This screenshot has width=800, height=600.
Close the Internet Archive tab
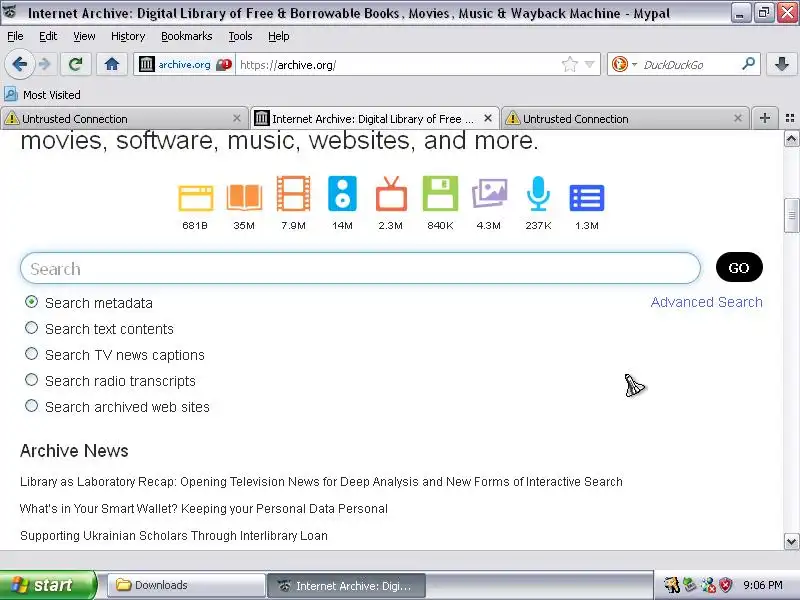coord(488,118)
